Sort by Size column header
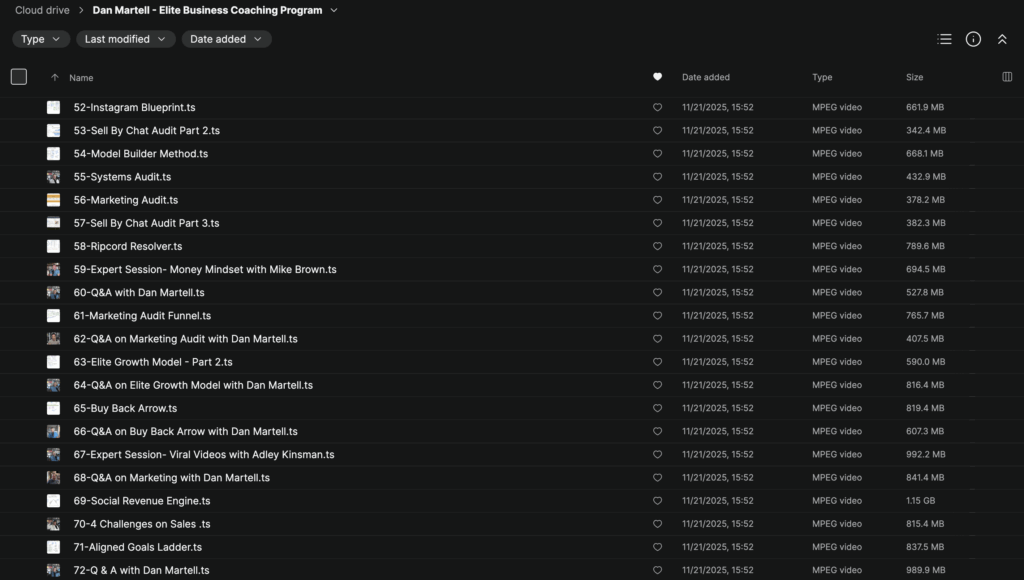The height and width of the screenshot is (580, 1024). [x=915, y=77]
